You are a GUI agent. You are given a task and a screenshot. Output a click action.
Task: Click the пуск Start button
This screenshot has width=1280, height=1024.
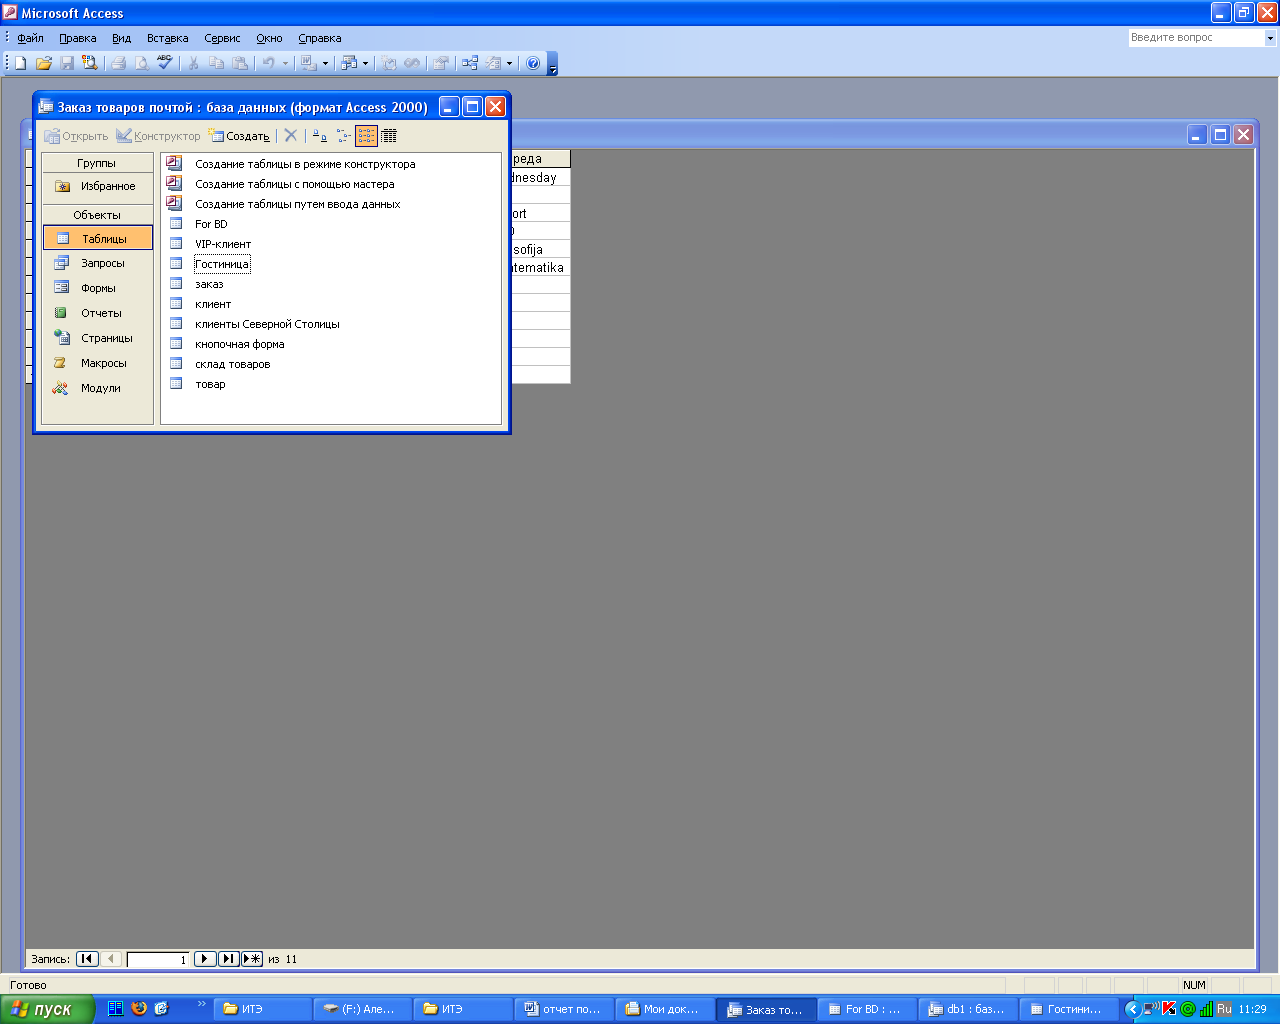tap(48, 1009)
